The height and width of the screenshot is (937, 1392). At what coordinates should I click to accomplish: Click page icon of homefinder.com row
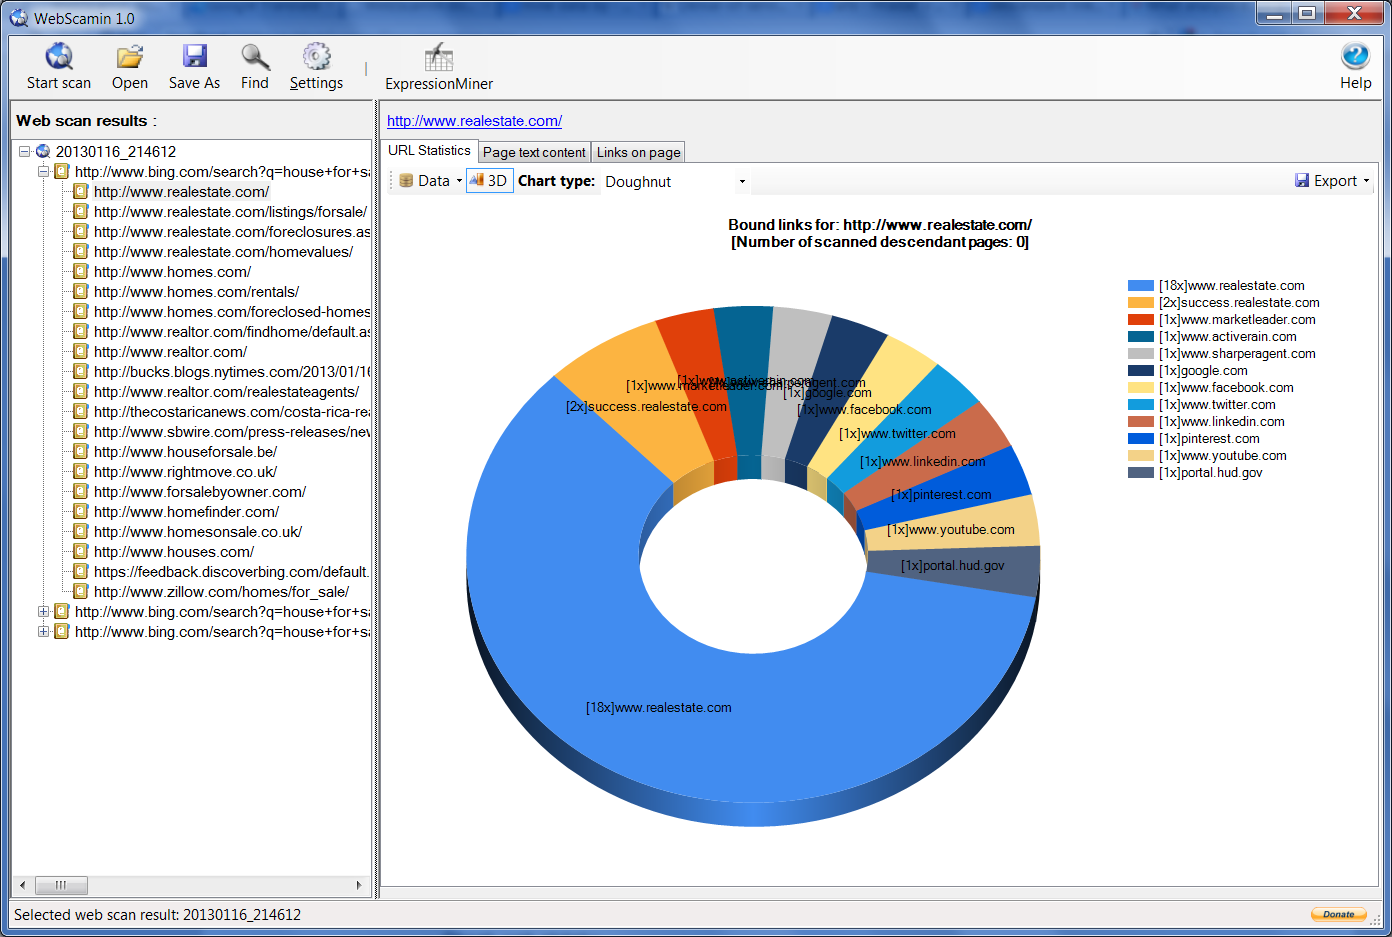tap(81, 512)
